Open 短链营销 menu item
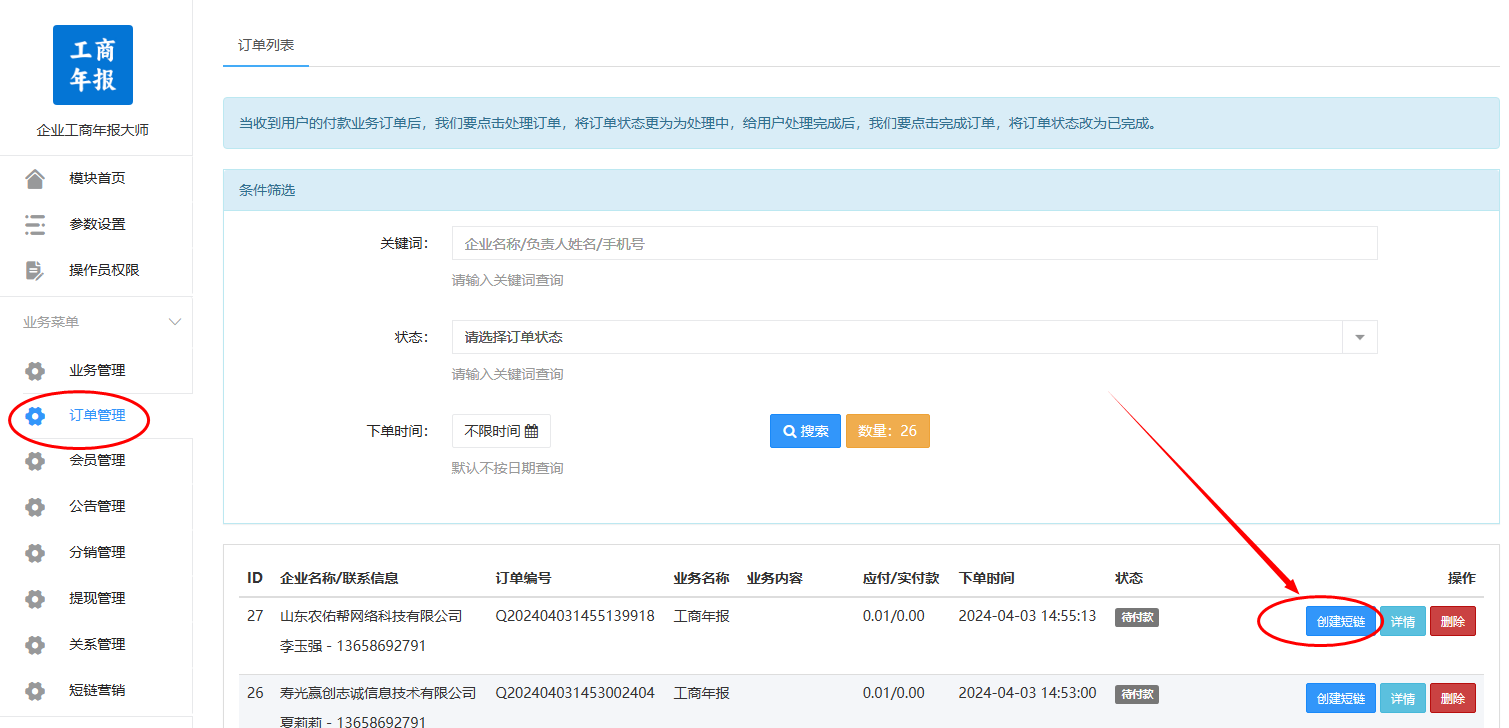 pyautogui.click(x=96, y=691)
